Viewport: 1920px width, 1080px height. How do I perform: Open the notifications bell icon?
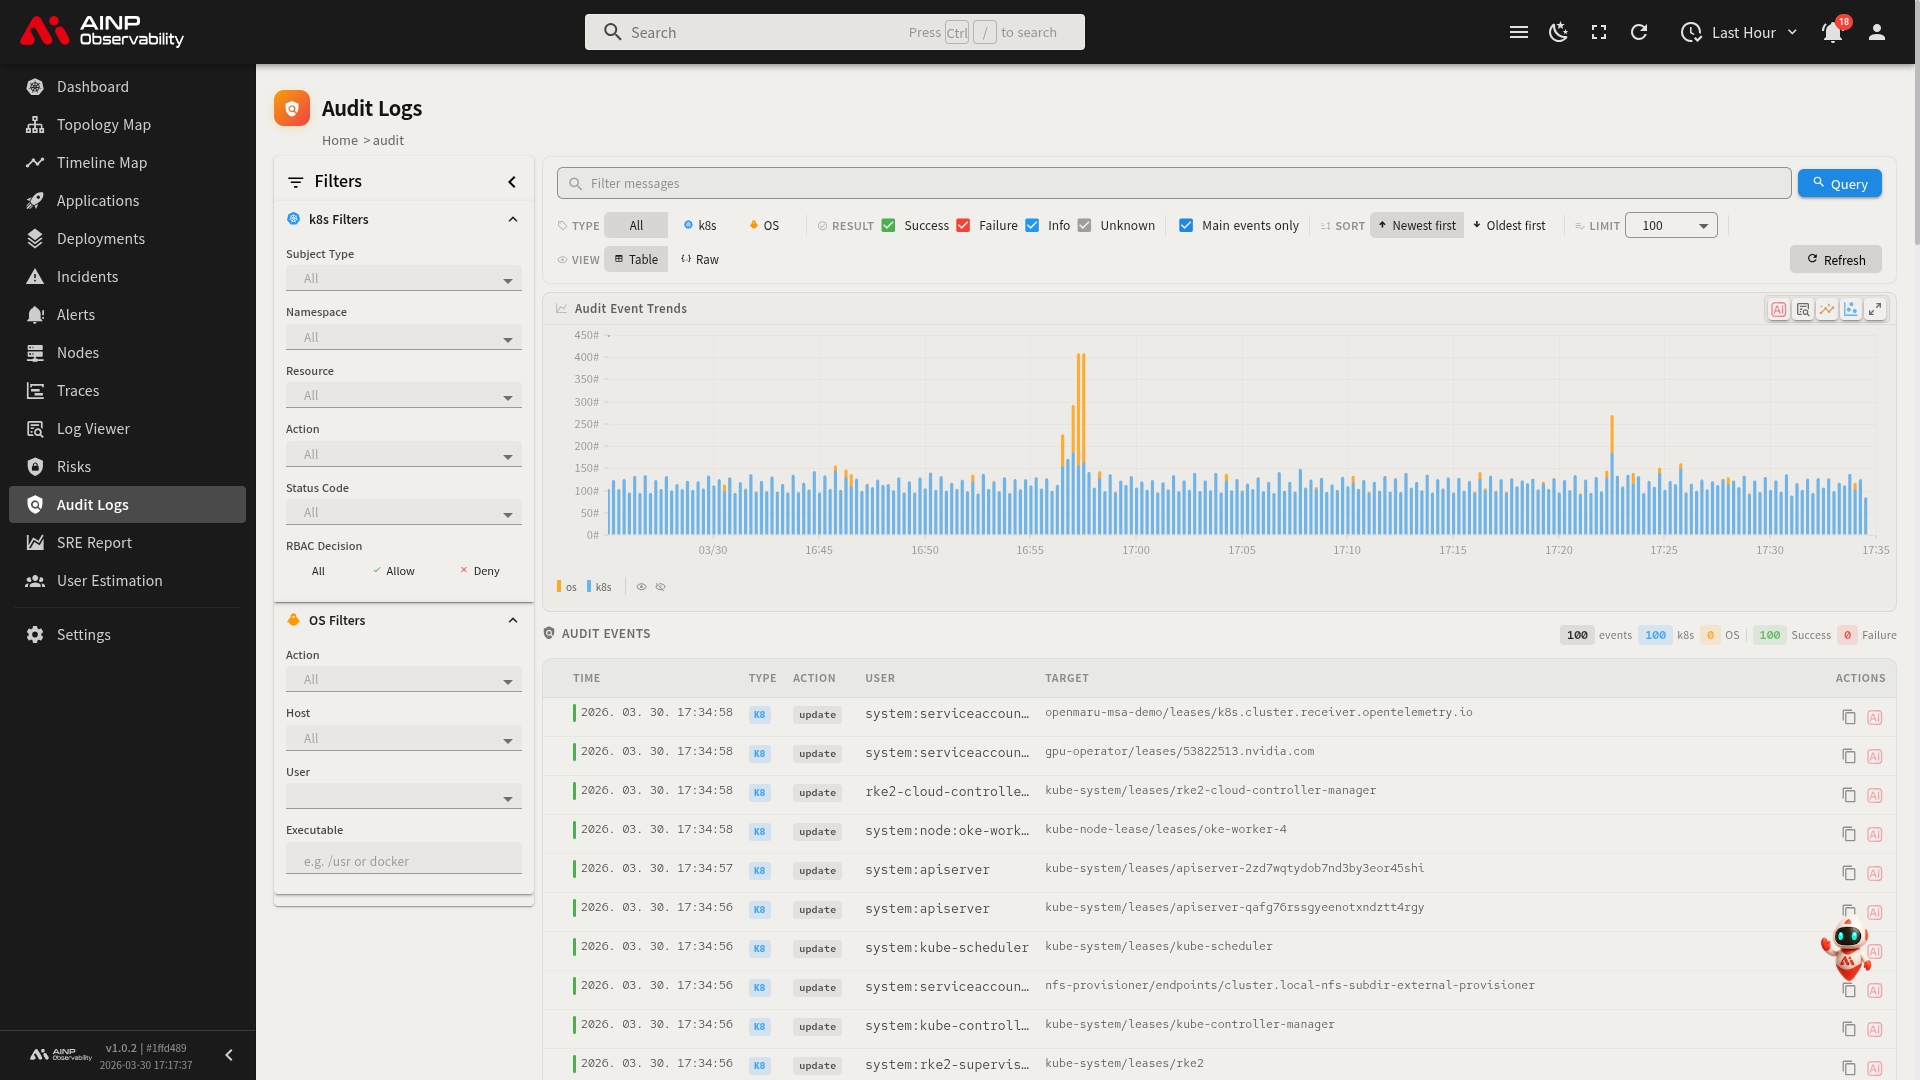pos(1831,32)
